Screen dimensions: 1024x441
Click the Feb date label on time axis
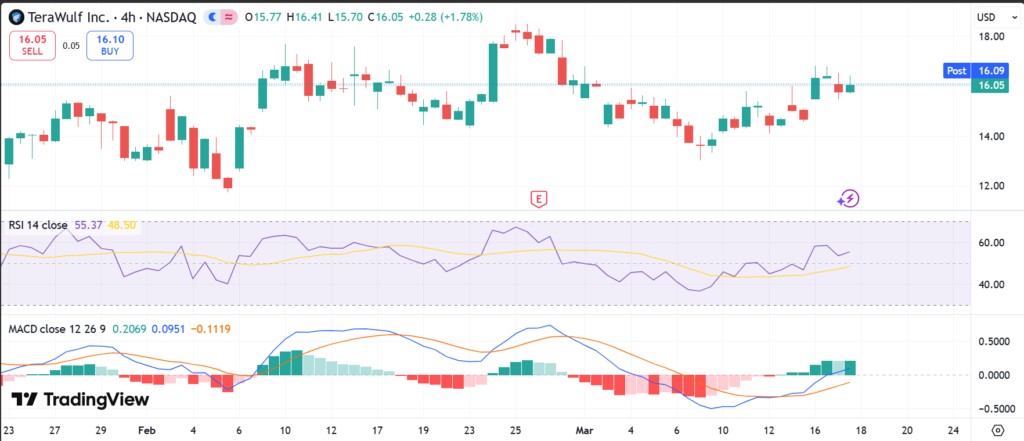pos(148,431)
